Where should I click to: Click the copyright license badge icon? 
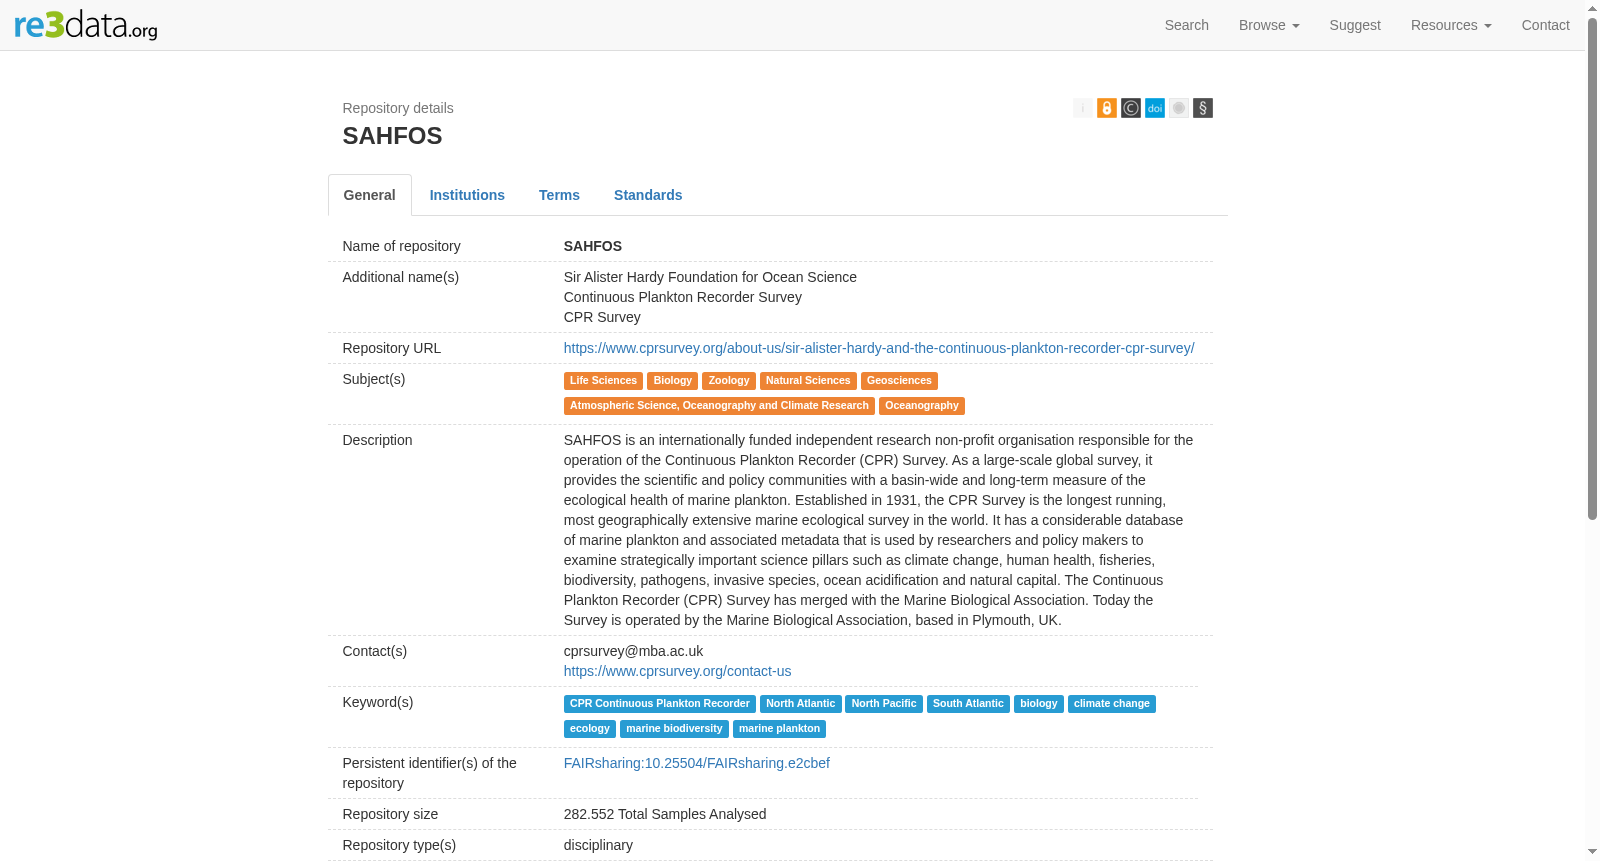[1131, 108]
